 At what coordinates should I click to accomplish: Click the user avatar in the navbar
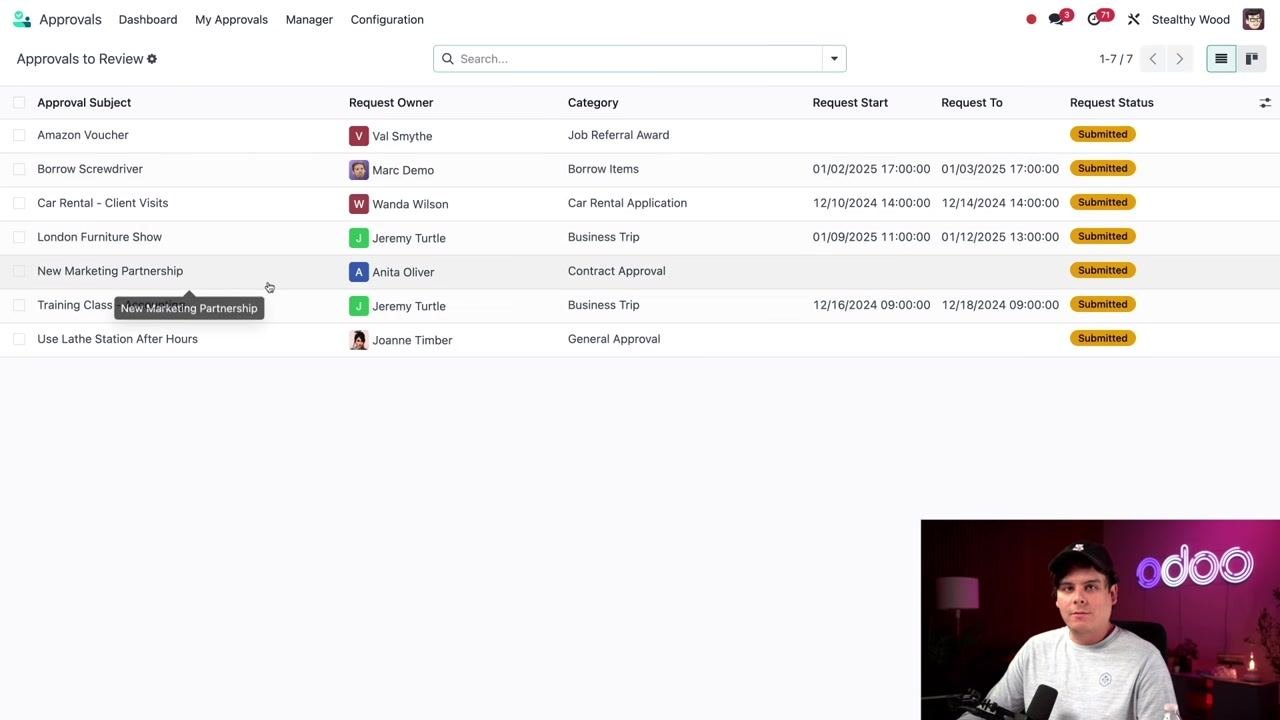[x=1253, y=19]
